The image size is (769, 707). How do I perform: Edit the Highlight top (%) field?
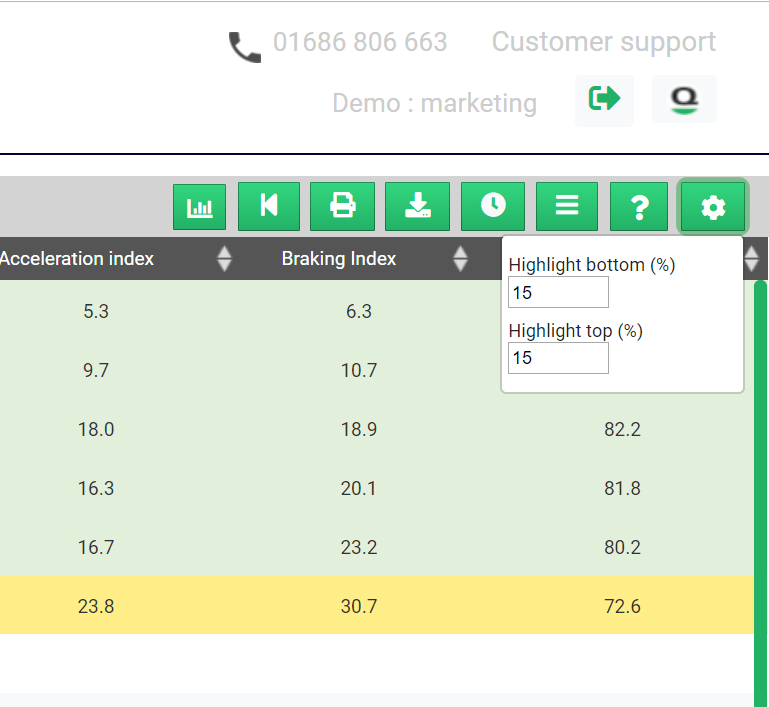click(558, 358)
